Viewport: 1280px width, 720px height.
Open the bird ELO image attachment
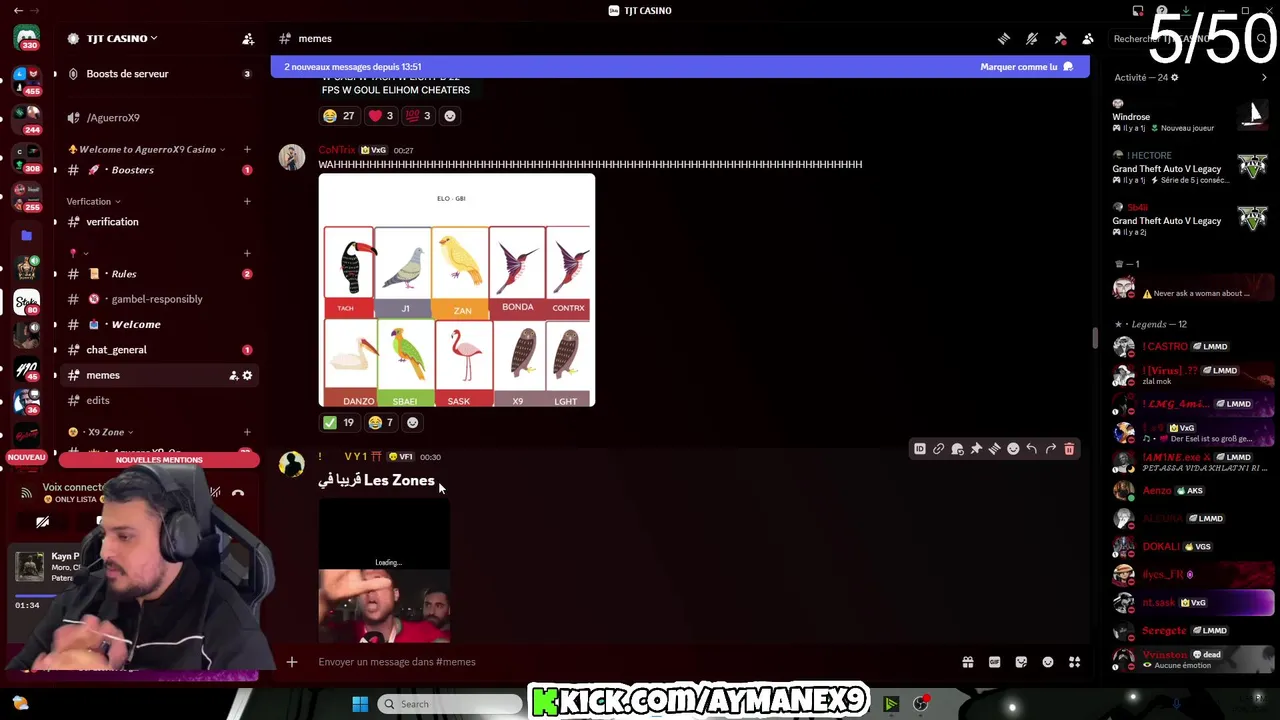click(x=457, y=291)
